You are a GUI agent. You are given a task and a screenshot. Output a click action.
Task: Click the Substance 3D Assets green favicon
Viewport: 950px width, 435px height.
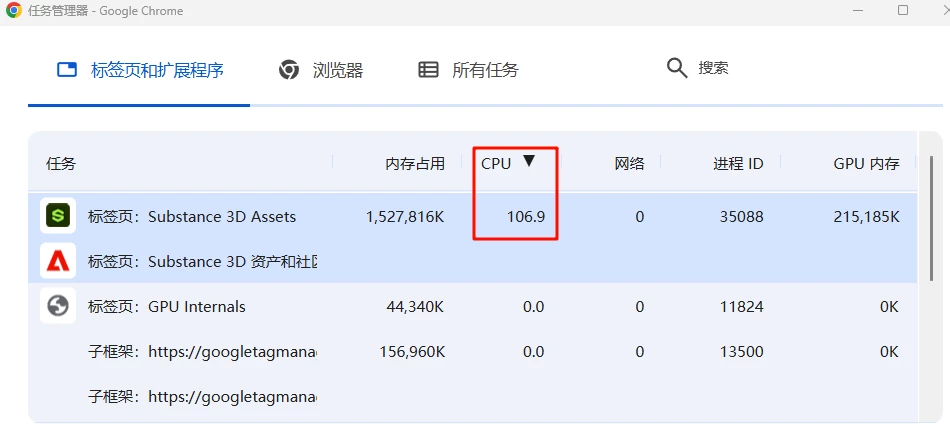pyautogui.click(x=58, y=216)
